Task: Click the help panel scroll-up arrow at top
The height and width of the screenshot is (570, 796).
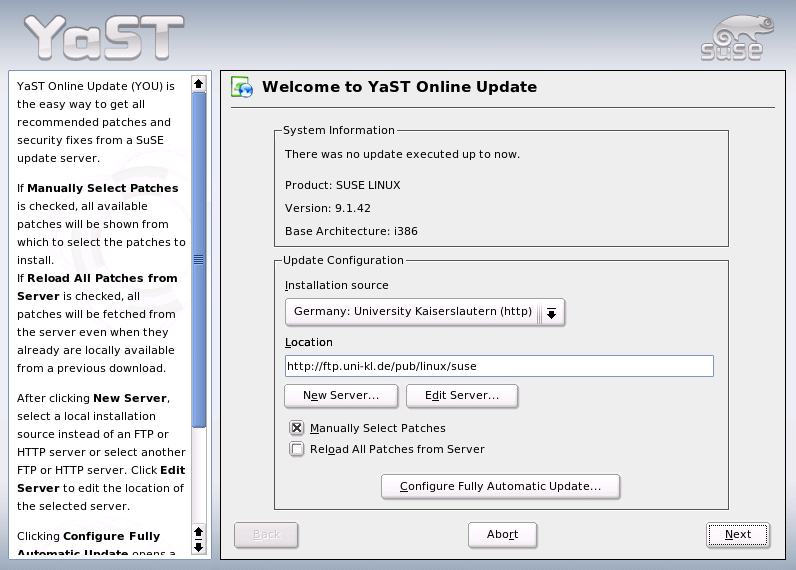Action: 198,83
